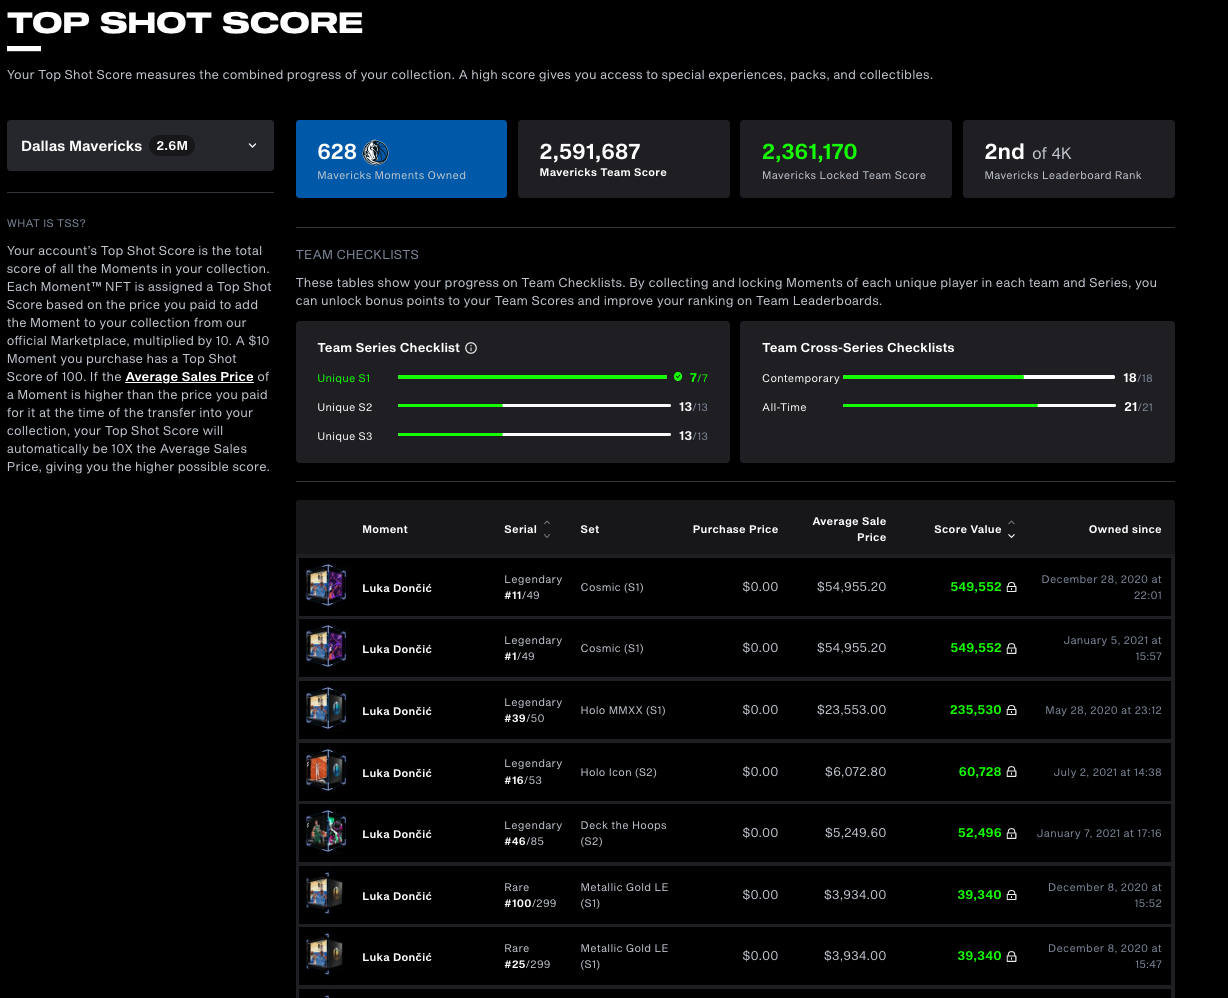This screenshot has width=1228, height=998.
Task: Click the Moment column header
Action: [x=385, y=529]
